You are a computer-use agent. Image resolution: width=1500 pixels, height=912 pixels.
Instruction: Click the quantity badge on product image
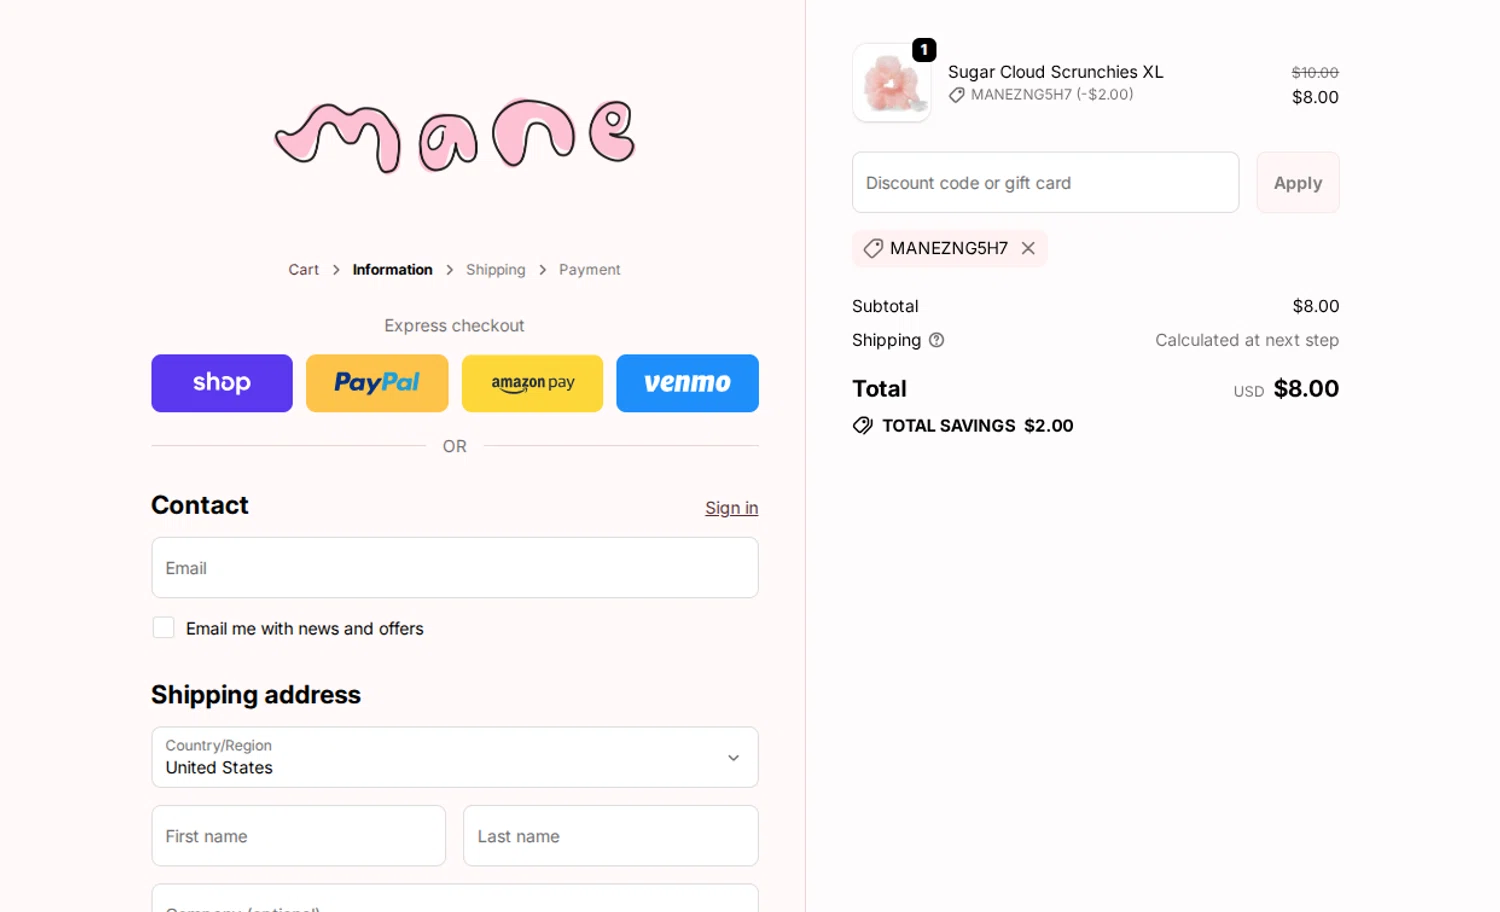tap(924, 49)
